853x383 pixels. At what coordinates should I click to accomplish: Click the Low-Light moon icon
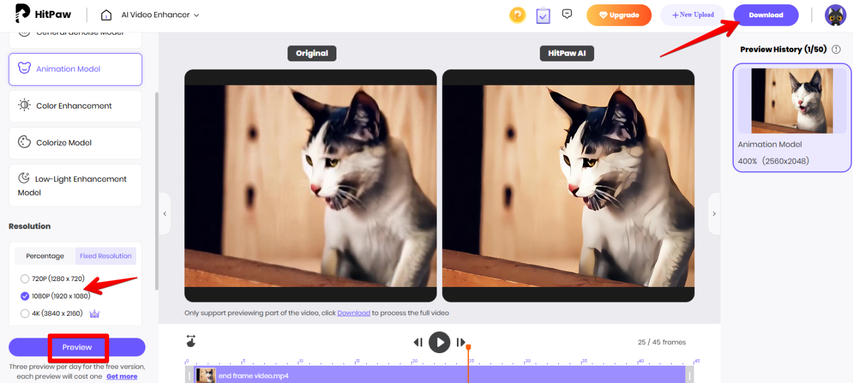[x=24, y=178]
